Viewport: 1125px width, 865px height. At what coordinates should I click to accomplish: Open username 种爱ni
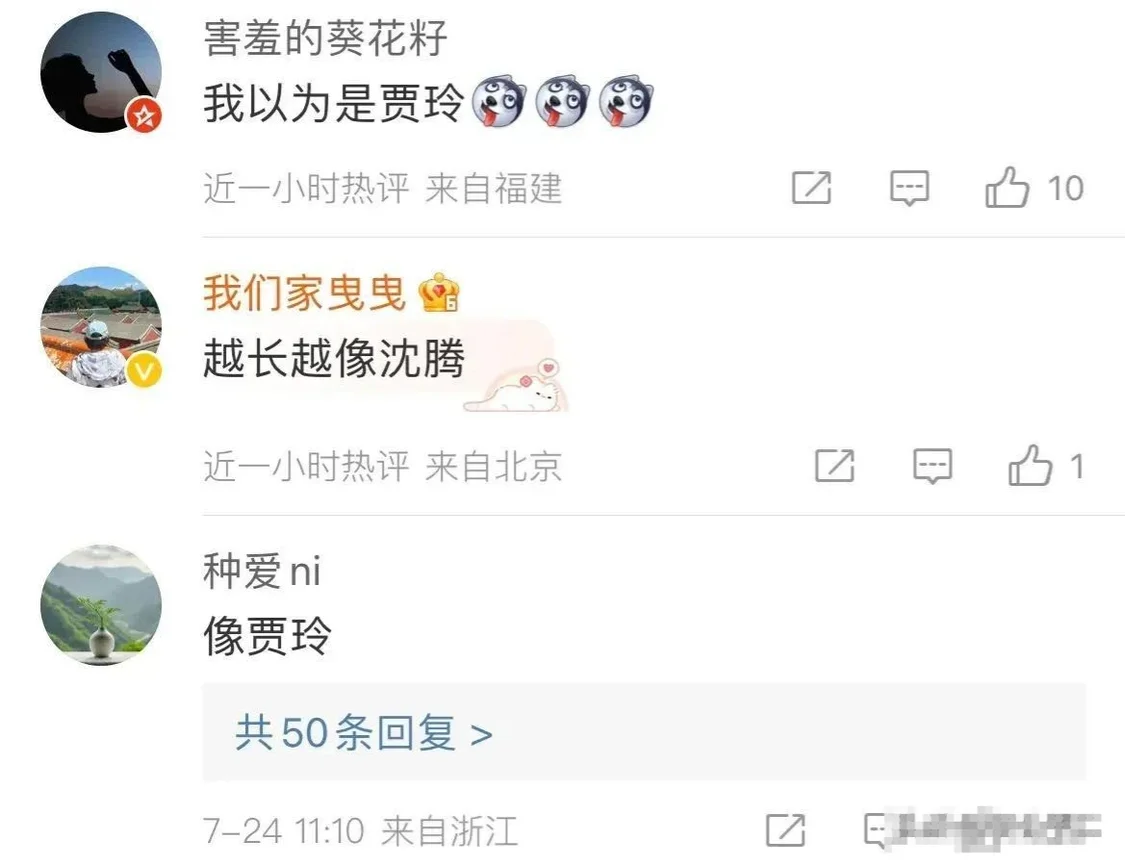[x=262, y=571]
